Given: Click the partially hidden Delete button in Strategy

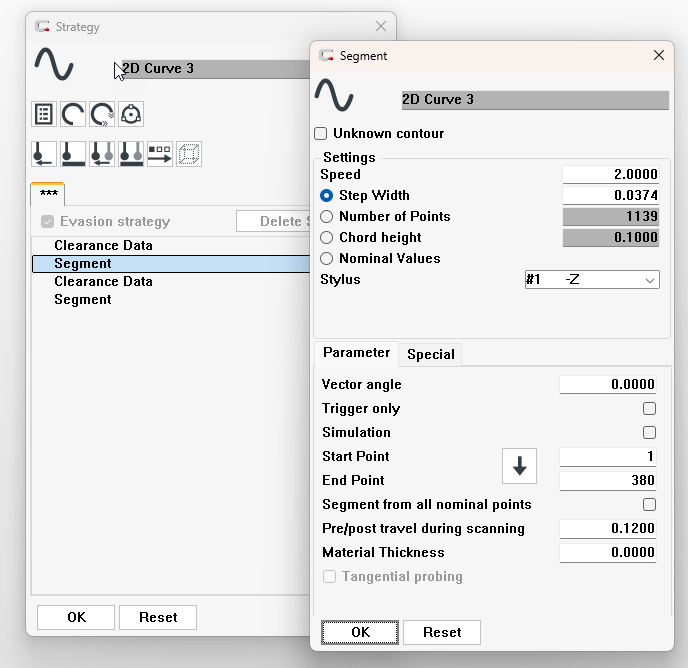Looking at the screenshot, I should [273, 221].
